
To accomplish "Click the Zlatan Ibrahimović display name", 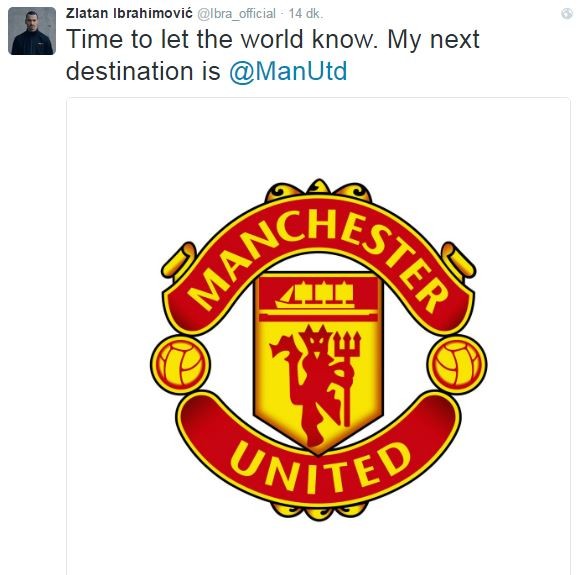I will (129, 13).
